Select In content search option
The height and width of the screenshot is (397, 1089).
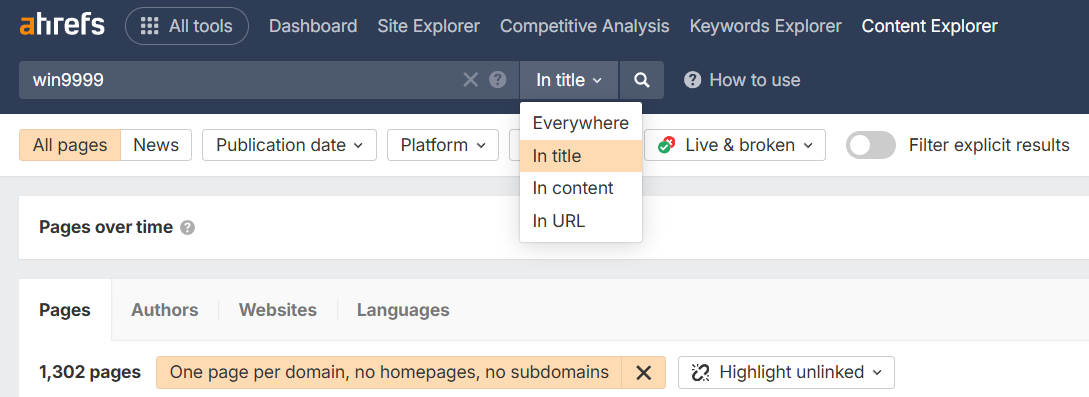581,188
